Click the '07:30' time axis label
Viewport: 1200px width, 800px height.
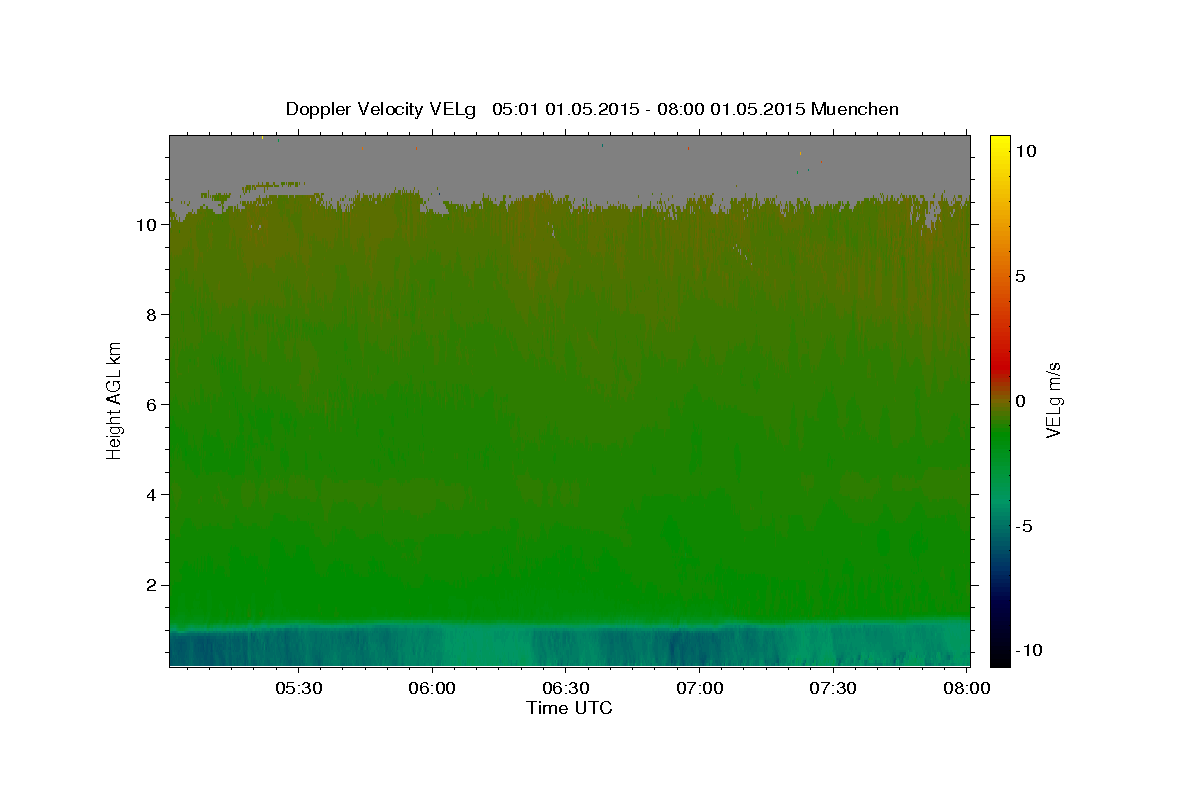(833, 688)
